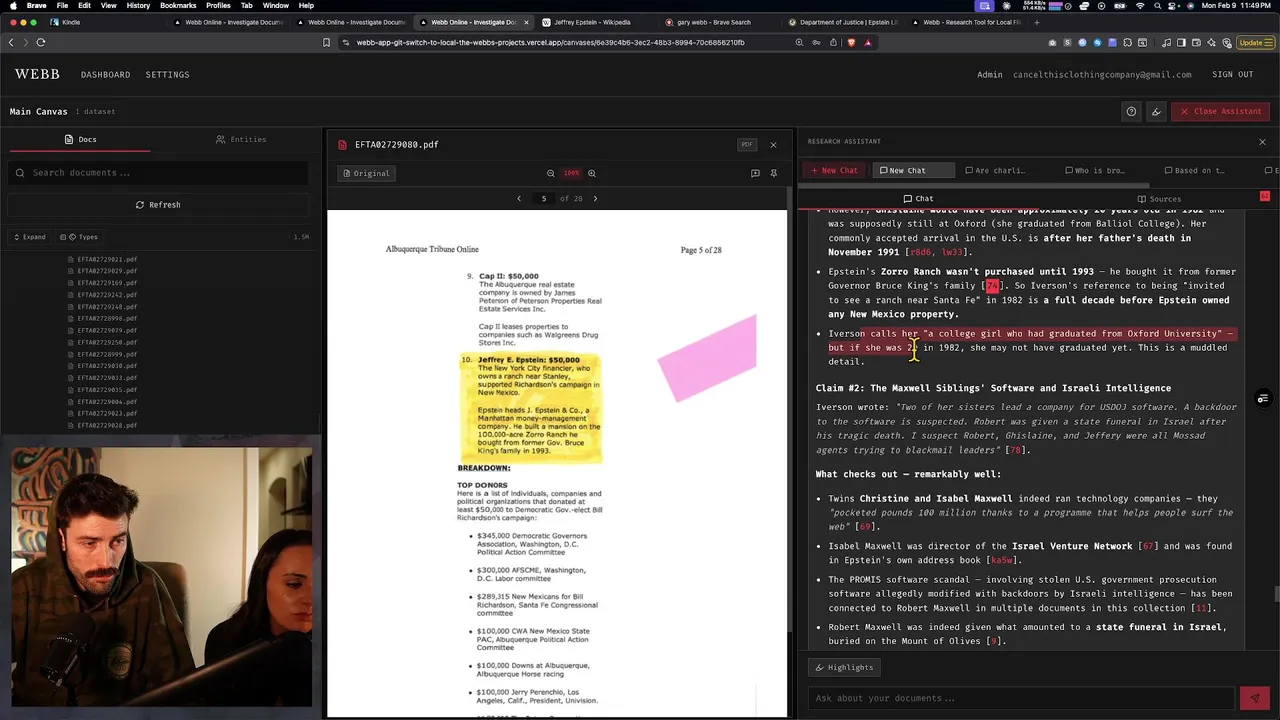This screenshot has height=720, width=1280.
Task: Click the red 62 sources badge
Action: (1265, 196)
